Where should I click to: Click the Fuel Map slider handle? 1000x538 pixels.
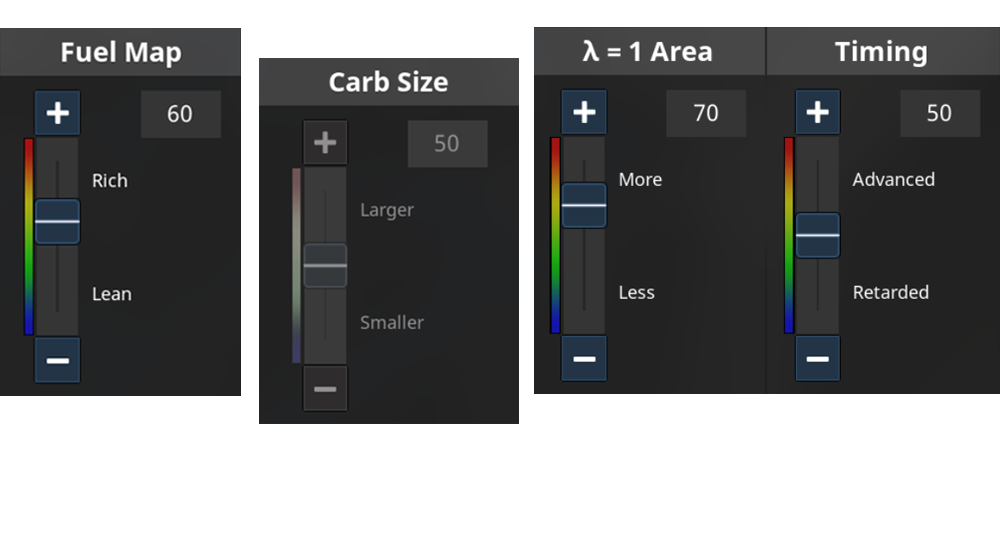click(x=57, y=221)
